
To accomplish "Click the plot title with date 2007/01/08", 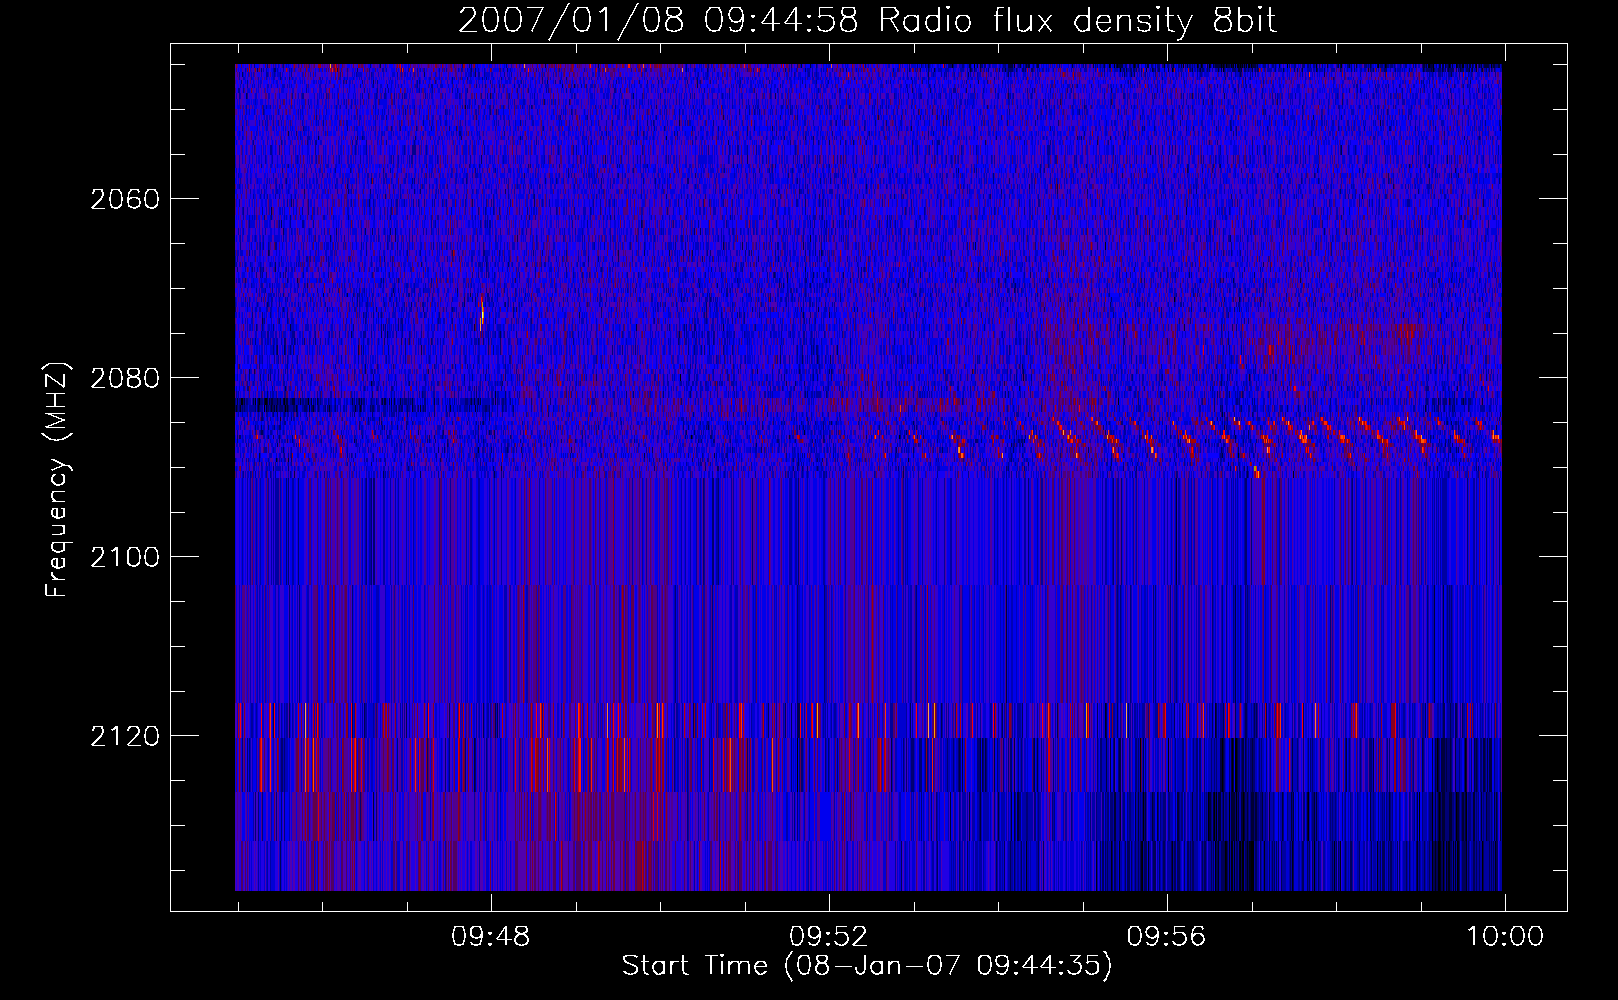I will click(x=867, y=21).
